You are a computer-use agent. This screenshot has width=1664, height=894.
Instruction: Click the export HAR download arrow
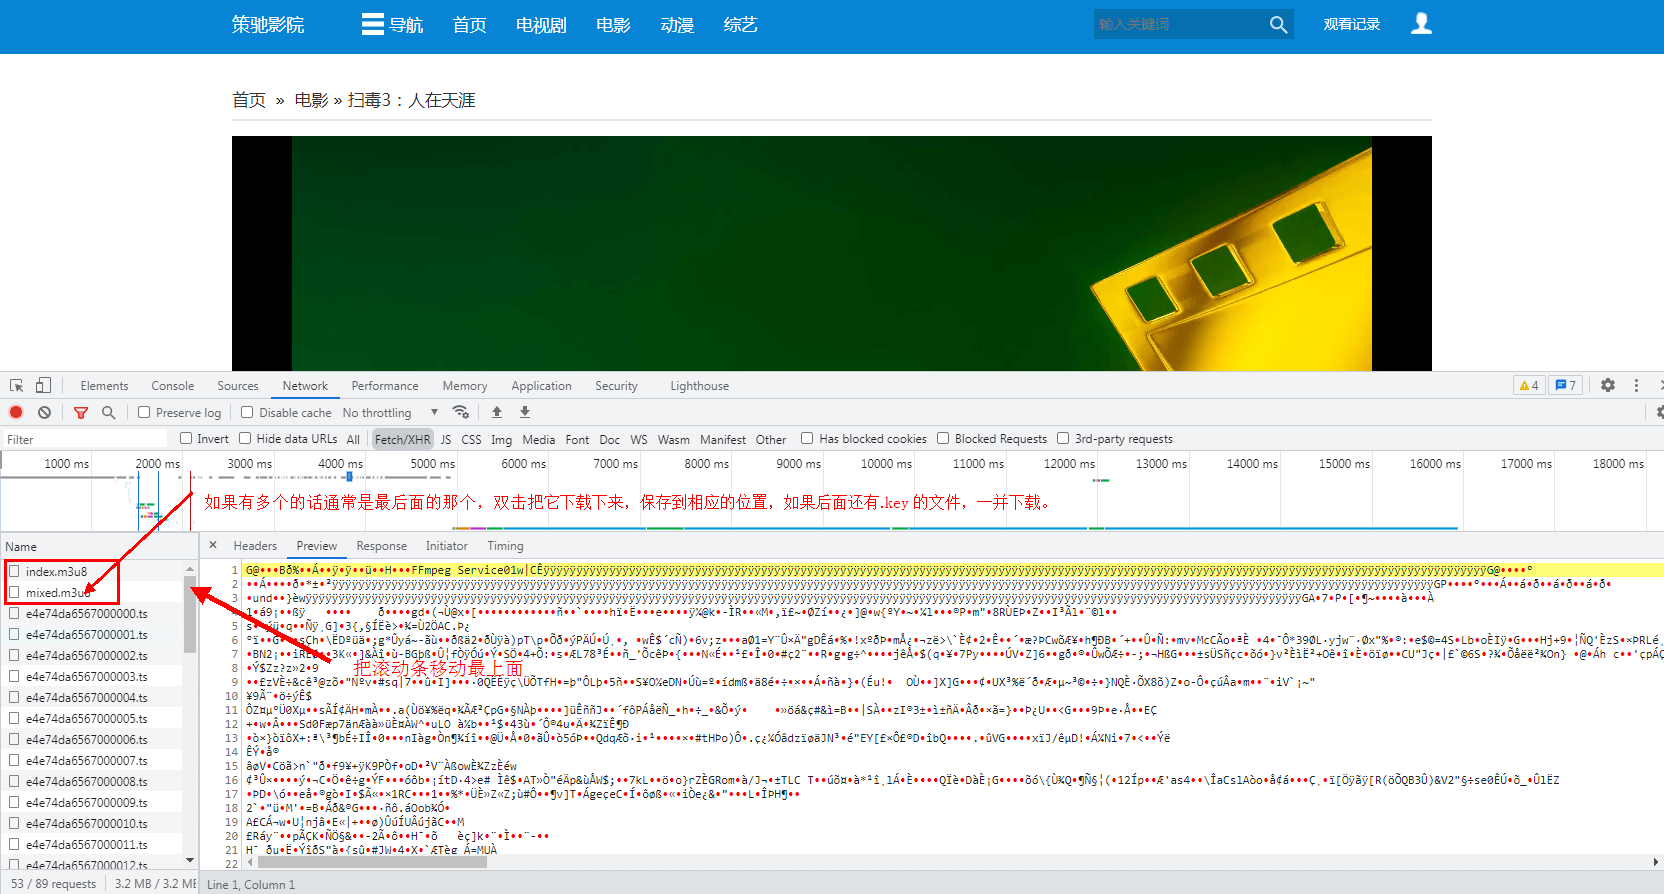(x=525, y=412)
